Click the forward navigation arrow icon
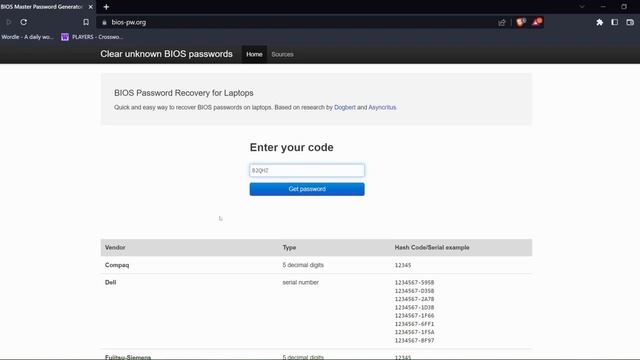This screenshot has height=360, width=640. tap(9, 22)
